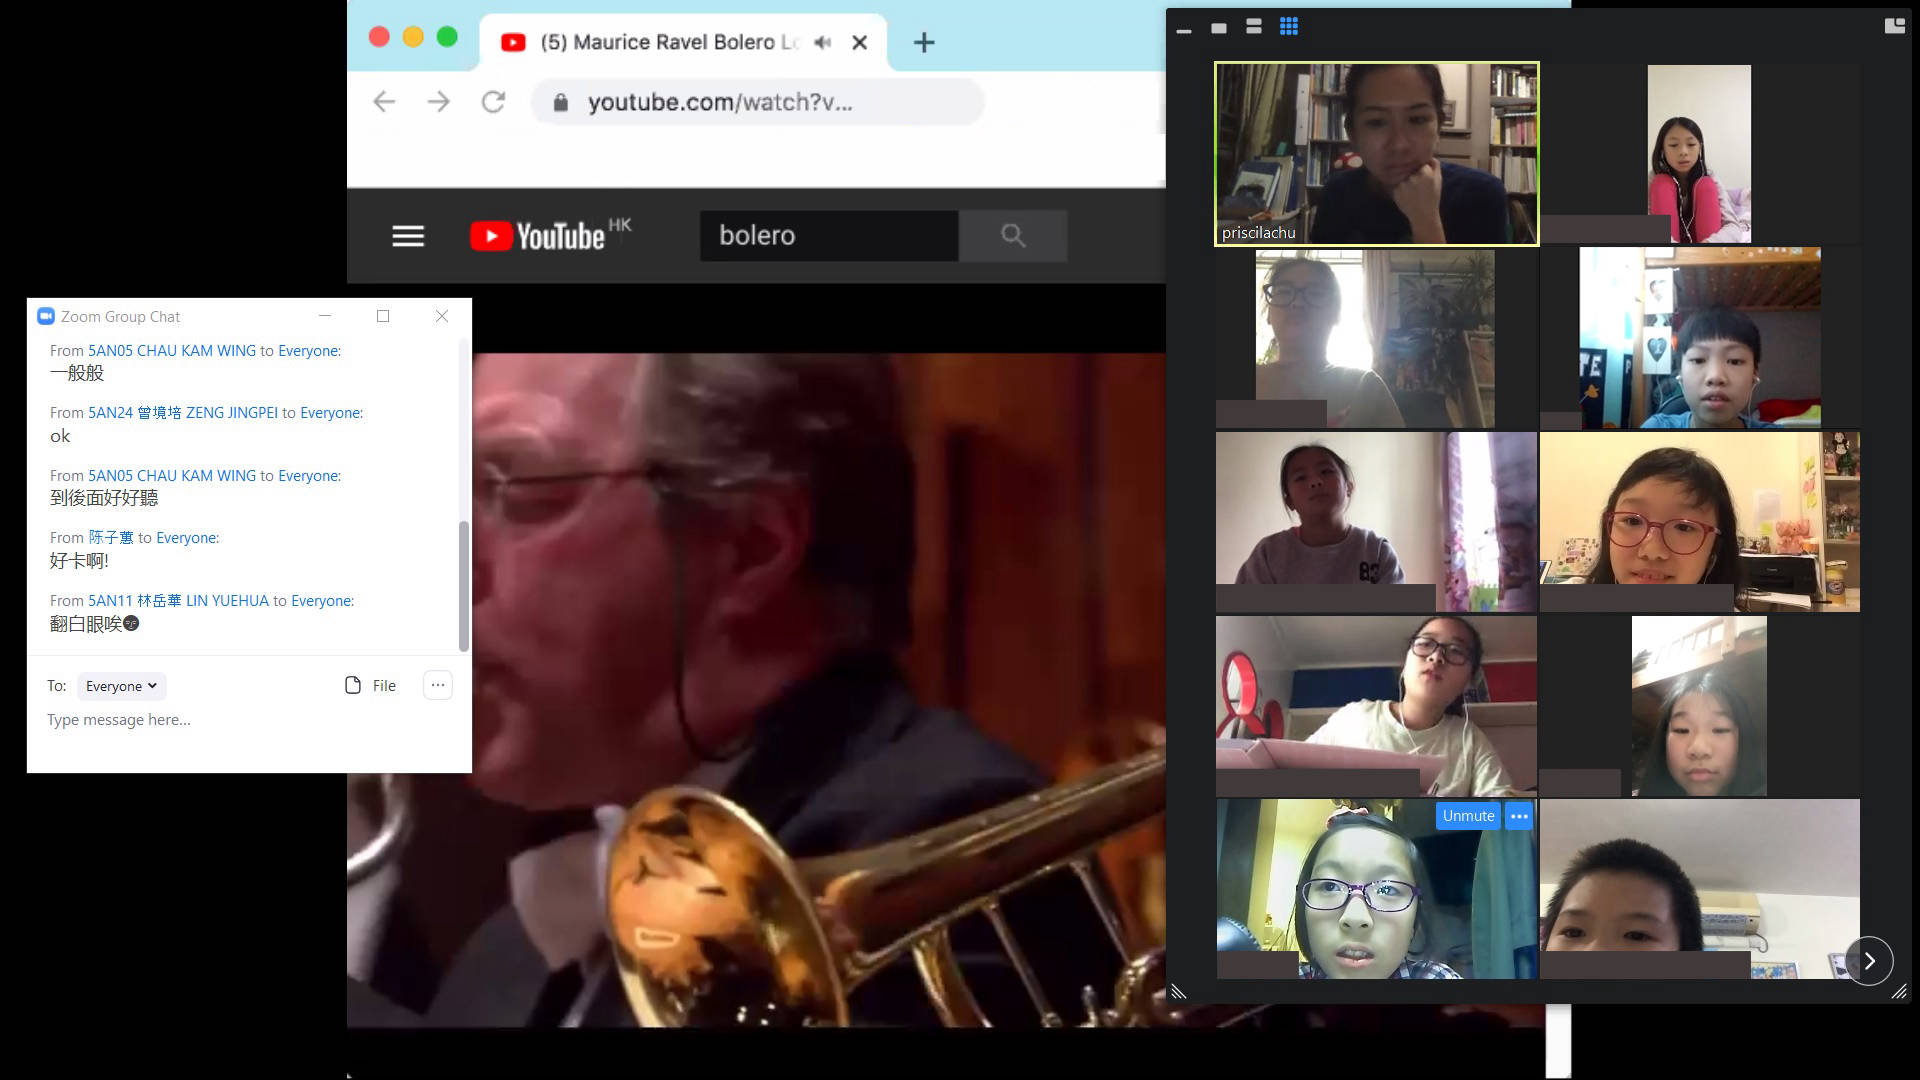Click the File button in Zoom chat
The height and width of the screenshot is (1080, 1920).
(370, 686)
